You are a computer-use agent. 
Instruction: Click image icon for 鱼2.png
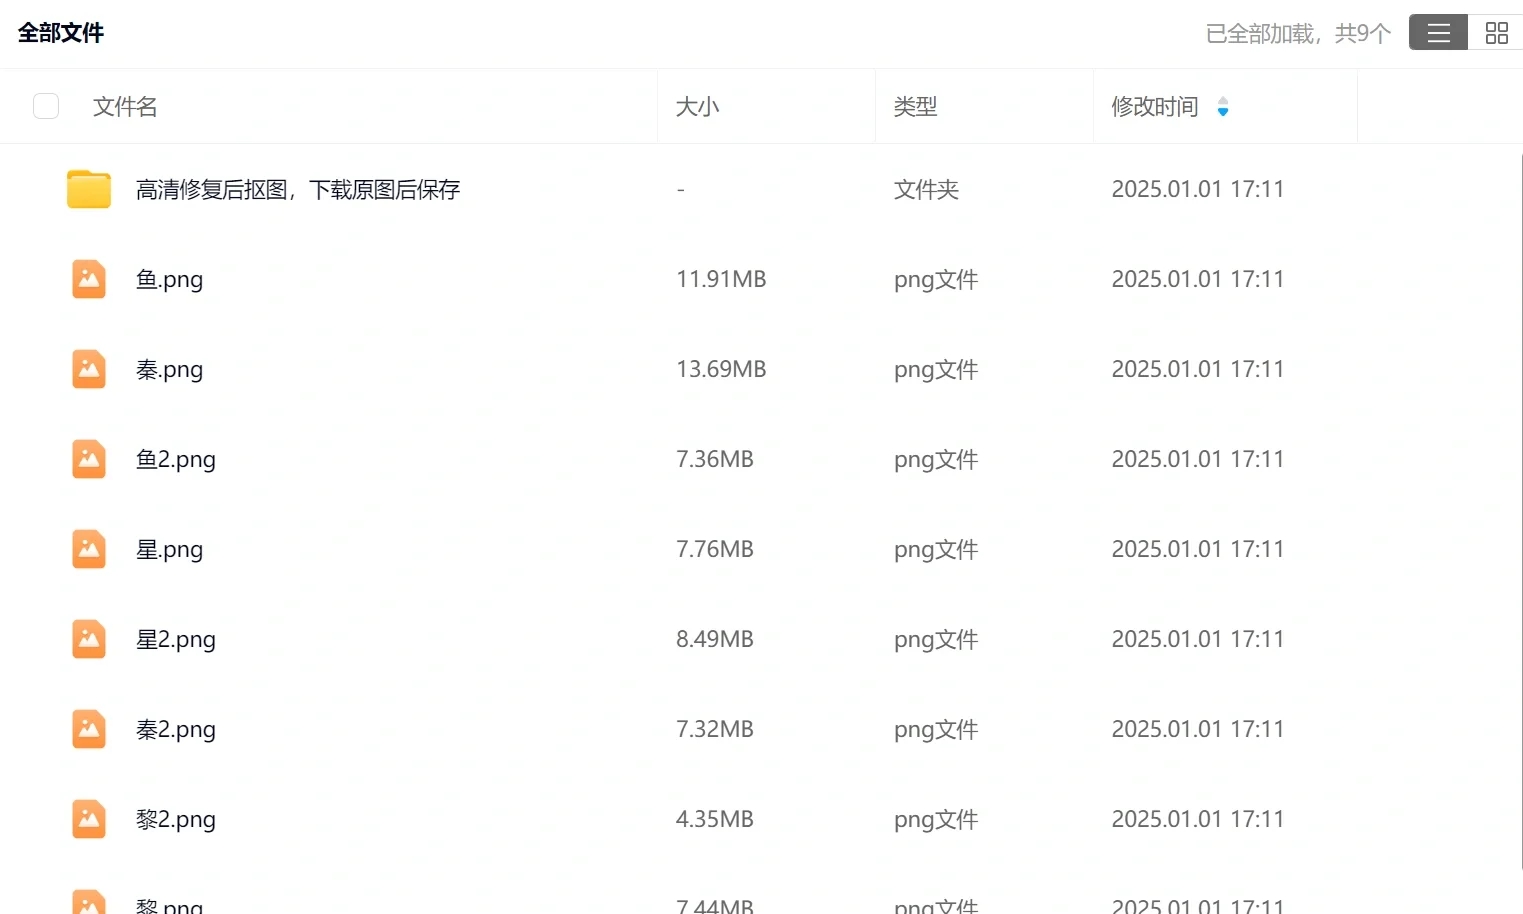pos(89,459)
